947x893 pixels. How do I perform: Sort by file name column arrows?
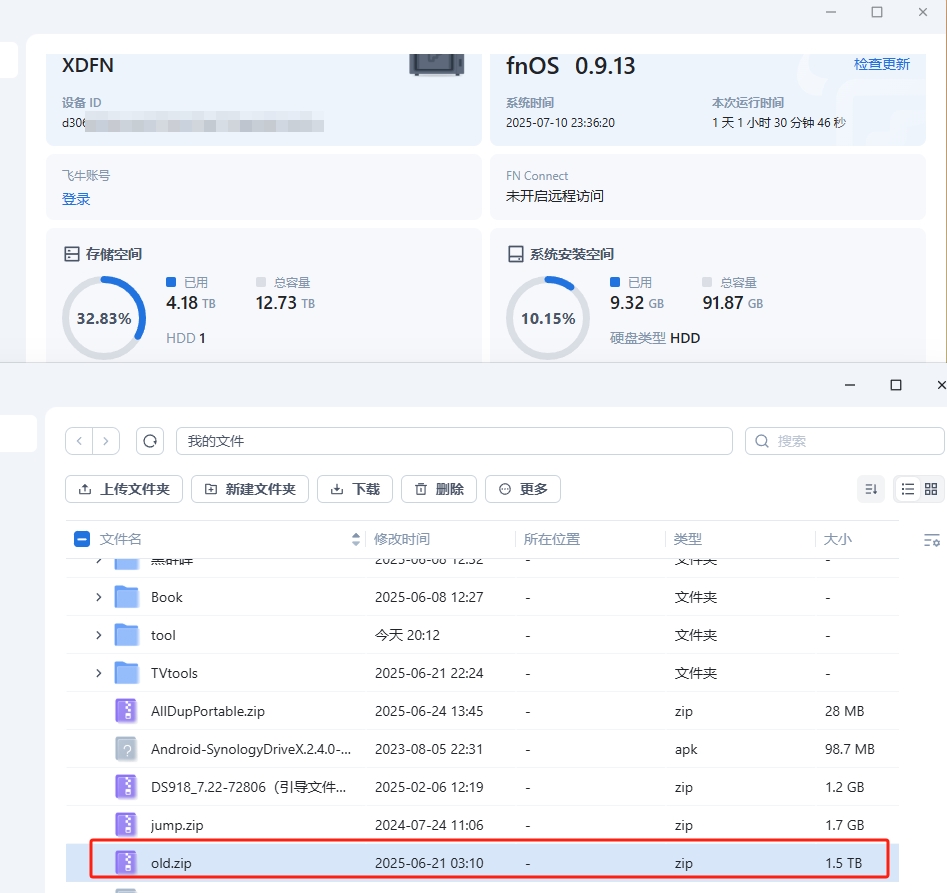tap(356, 539)
